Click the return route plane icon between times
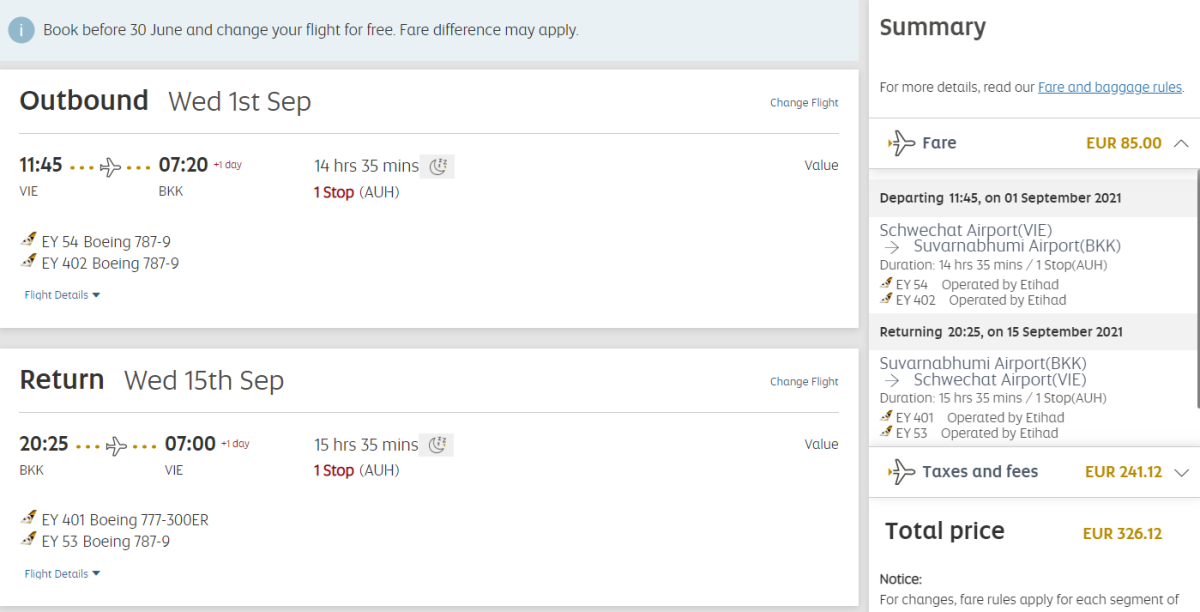 116,445
